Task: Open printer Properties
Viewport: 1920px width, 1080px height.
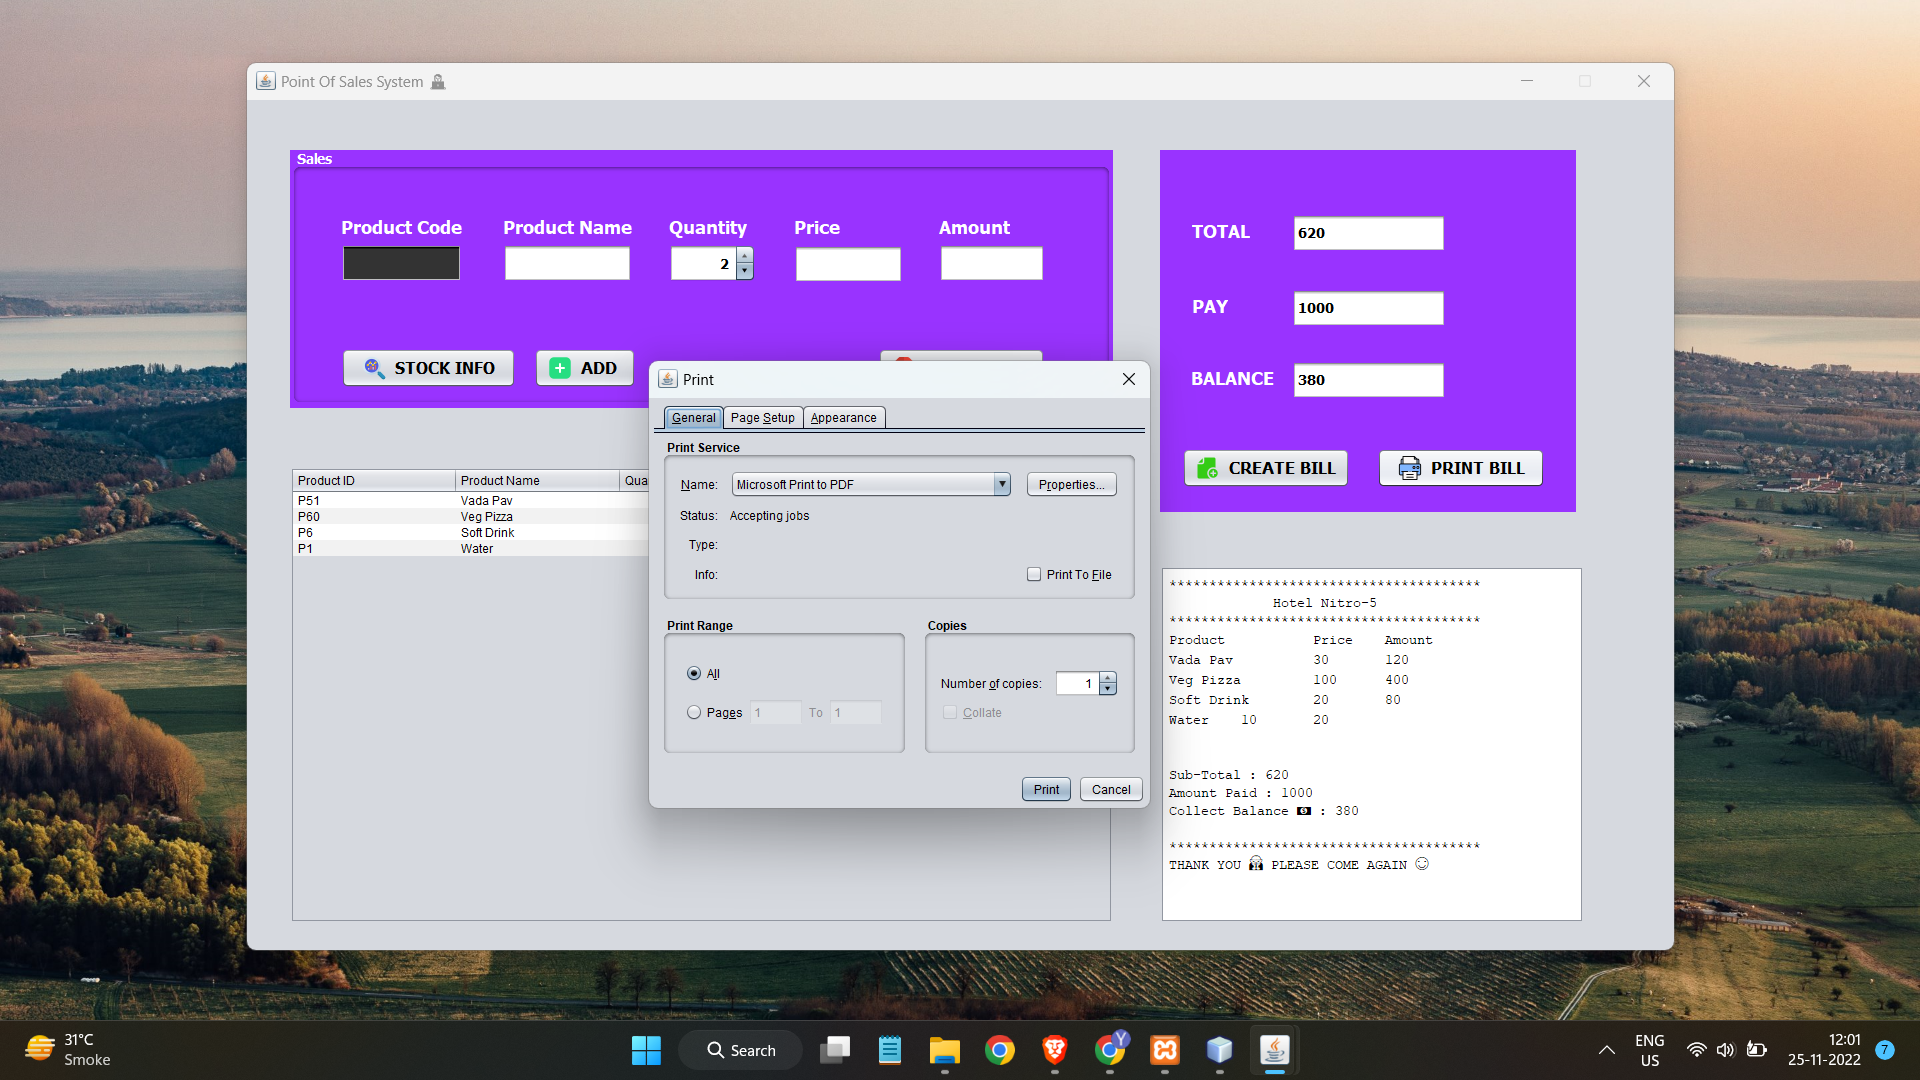Action: click(1071, 484)
